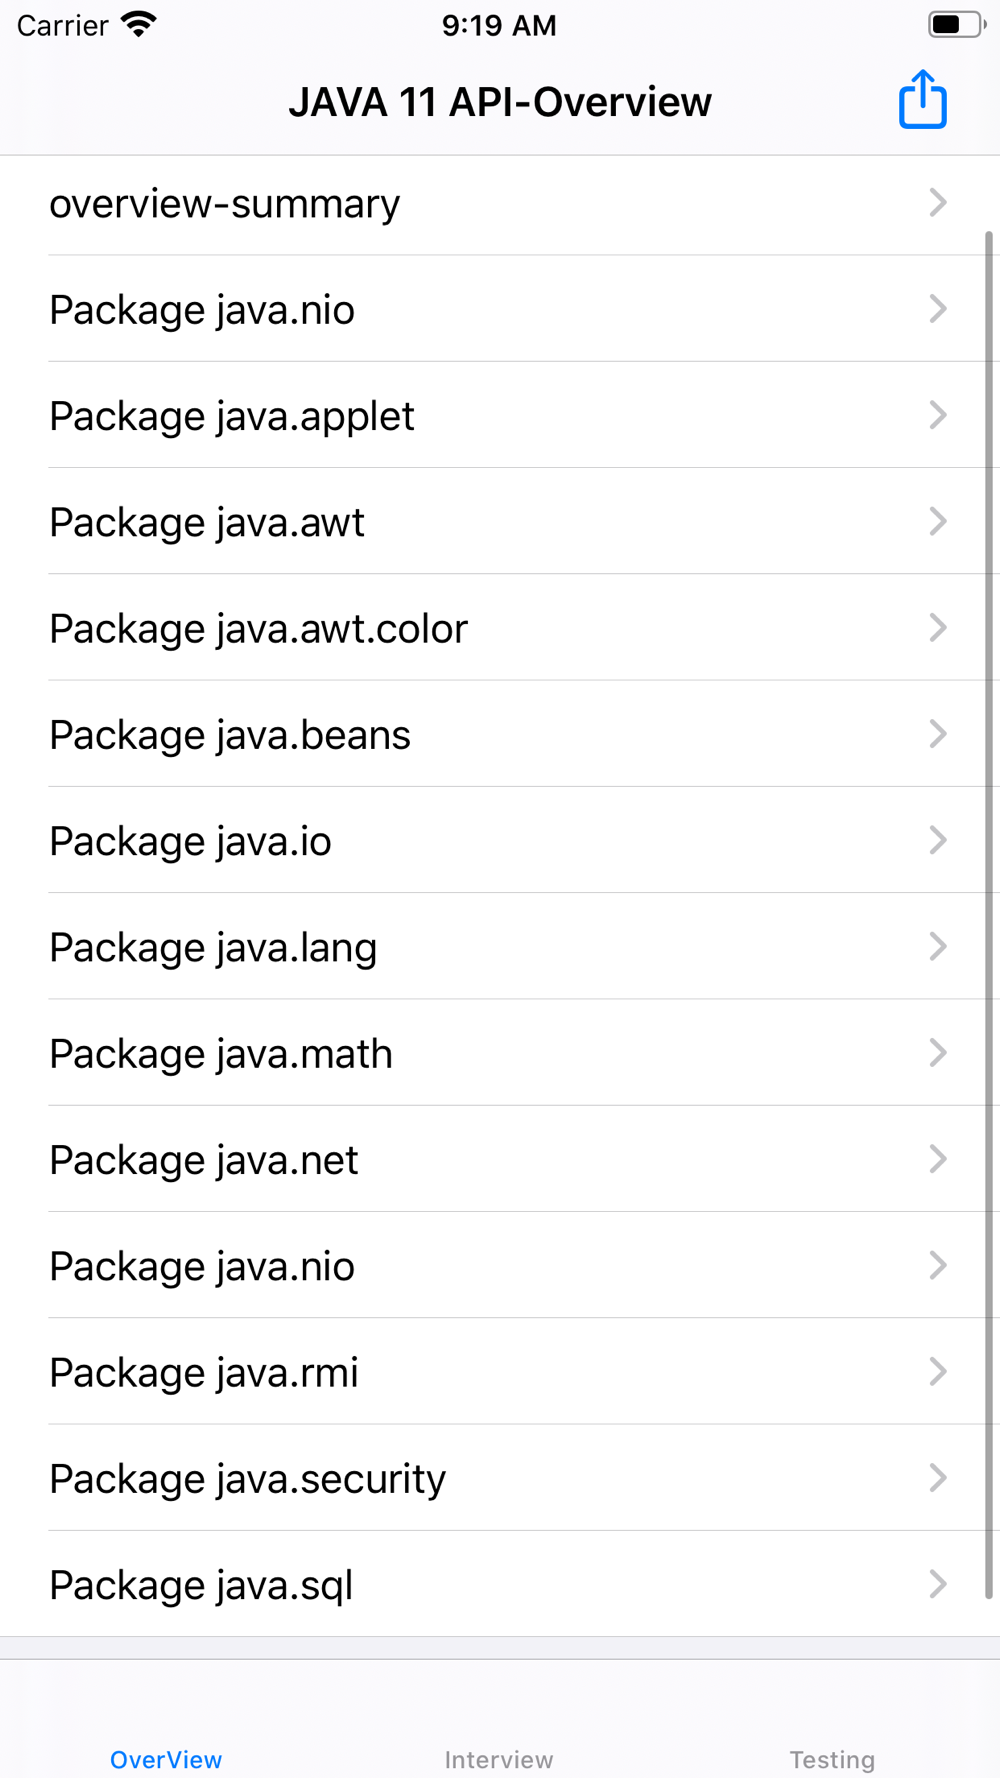Open Package java.math entry
The height and width of the screenshot is (1778, 1000).
point(500,1052)
